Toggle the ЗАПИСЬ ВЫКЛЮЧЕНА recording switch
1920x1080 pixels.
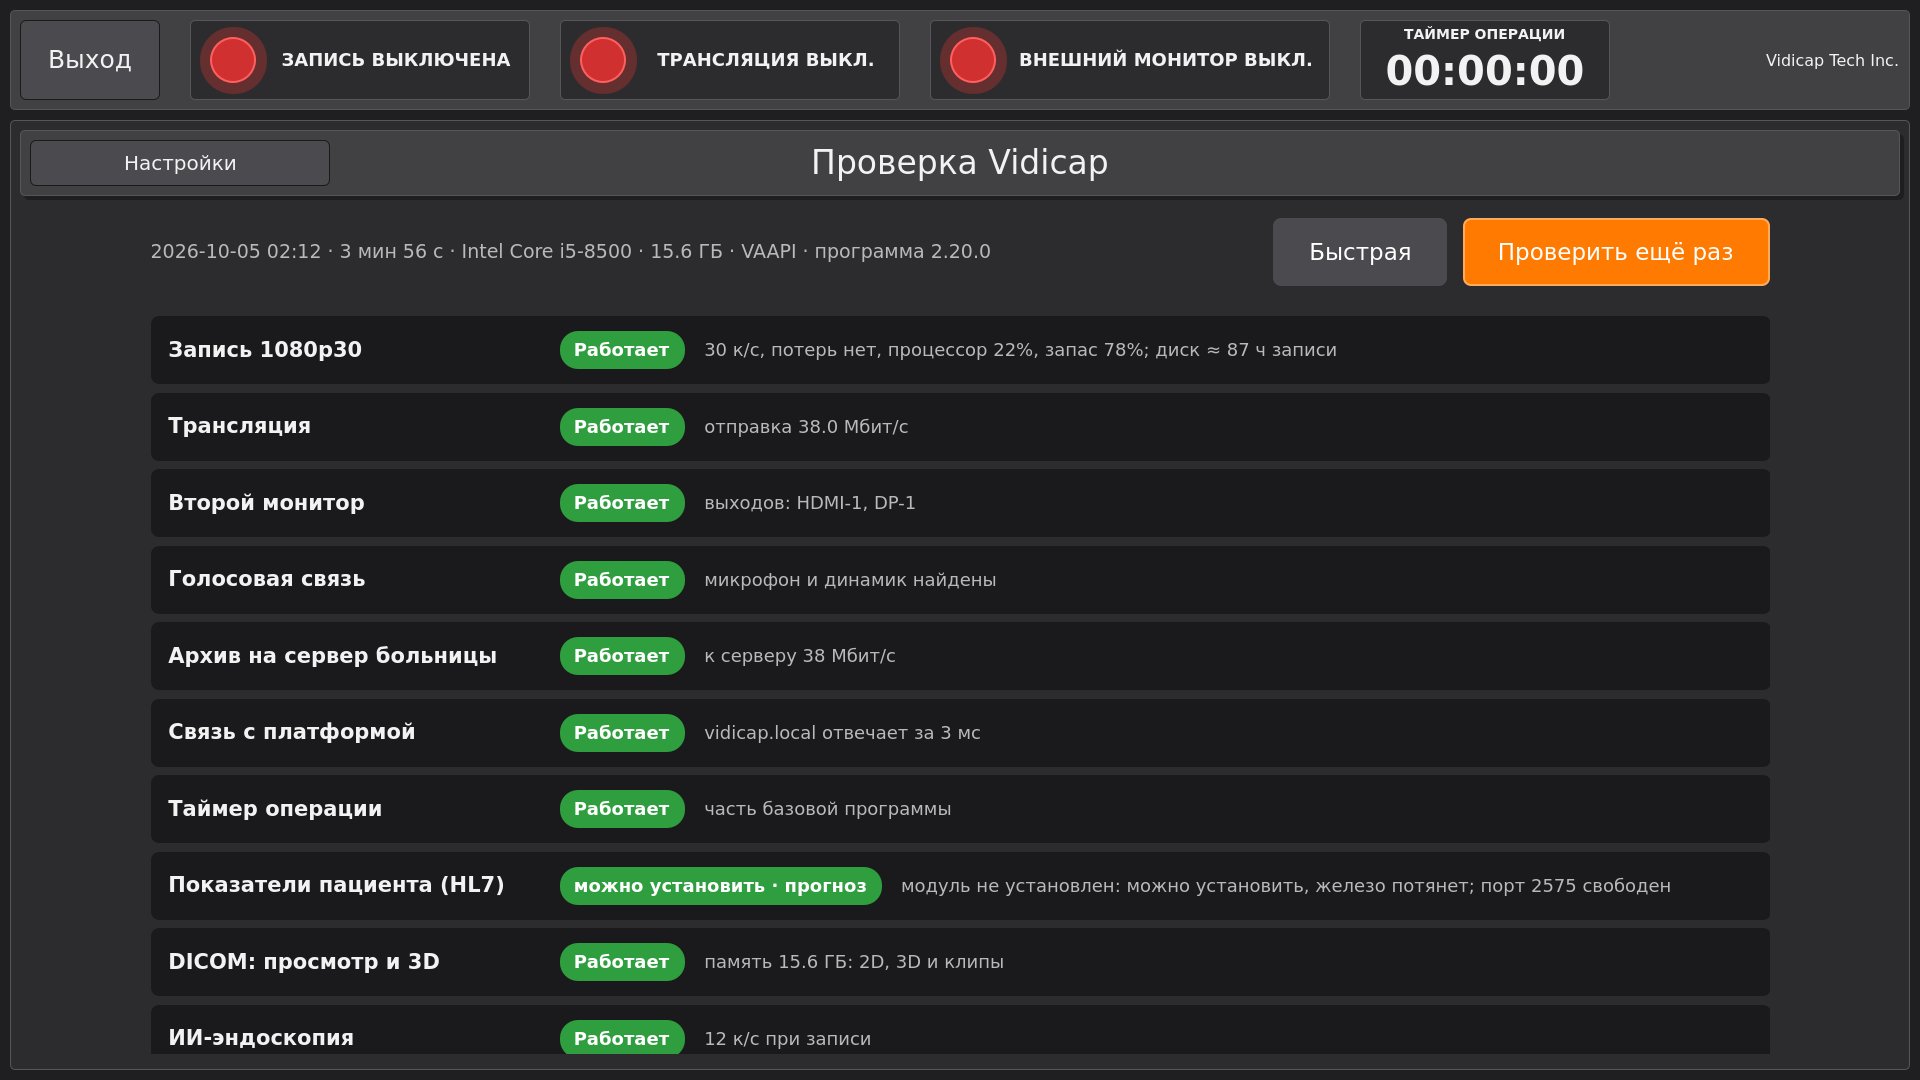(360, 60)
